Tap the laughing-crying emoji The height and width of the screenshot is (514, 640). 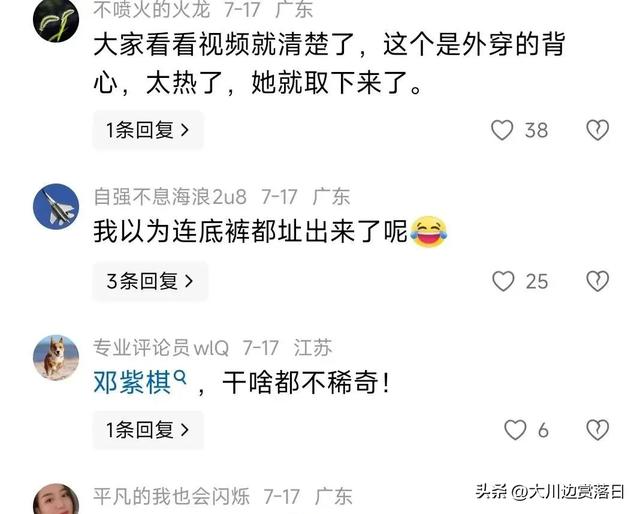pos(429,231)
